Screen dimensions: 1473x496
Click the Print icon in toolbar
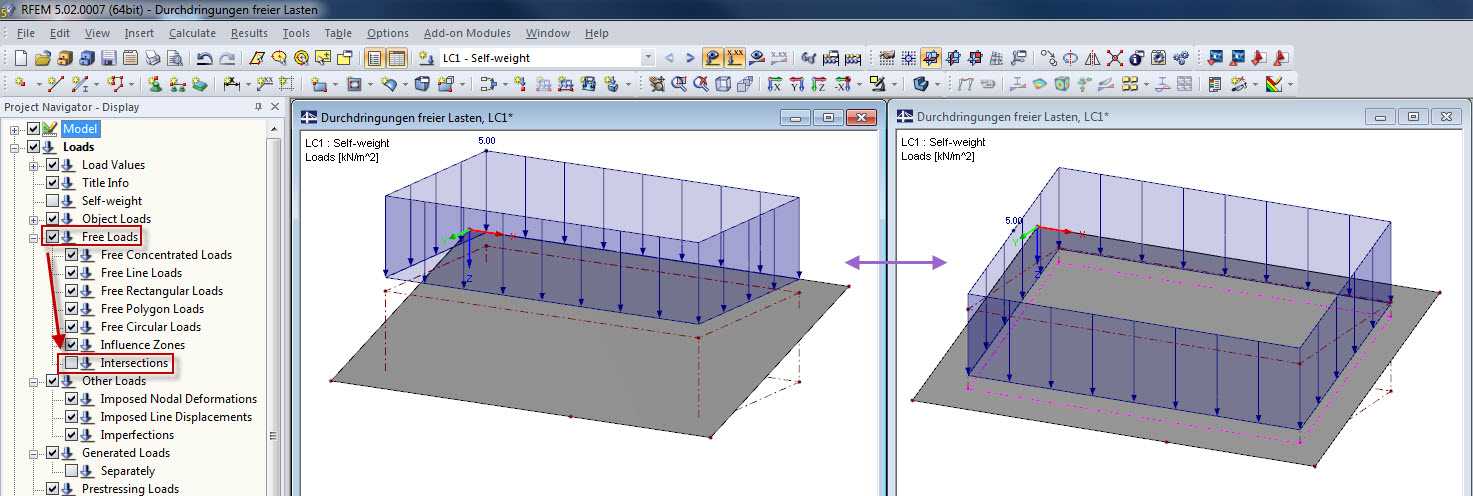[152, 58]
